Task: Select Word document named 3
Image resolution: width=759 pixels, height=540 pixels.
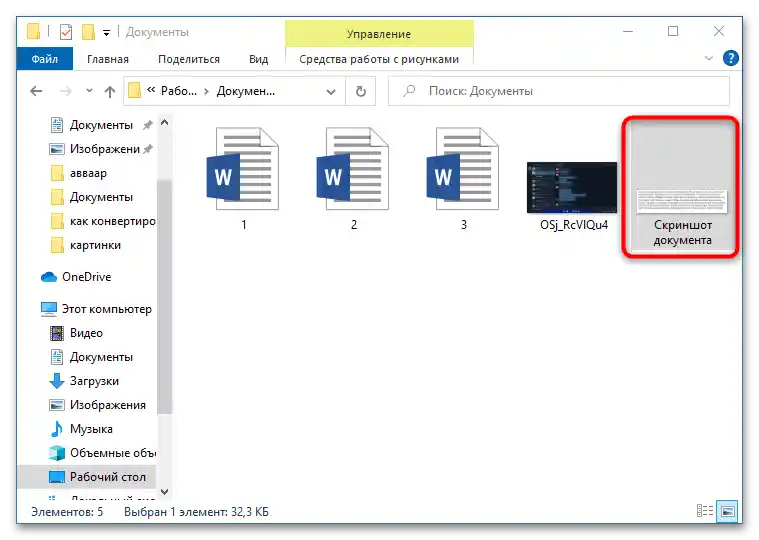Action: (464, 178)
